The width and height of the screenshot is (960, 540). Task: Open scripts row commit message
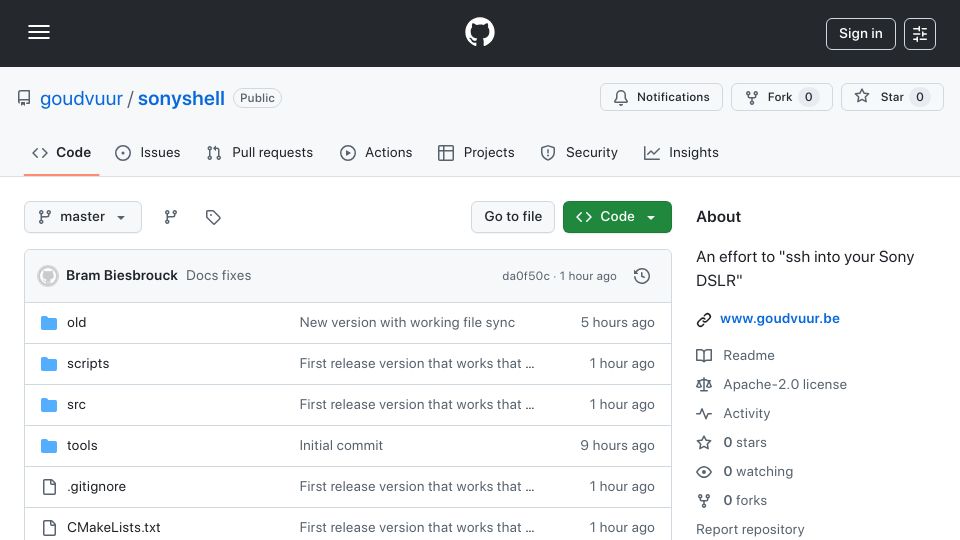click(x=417, y=364)
